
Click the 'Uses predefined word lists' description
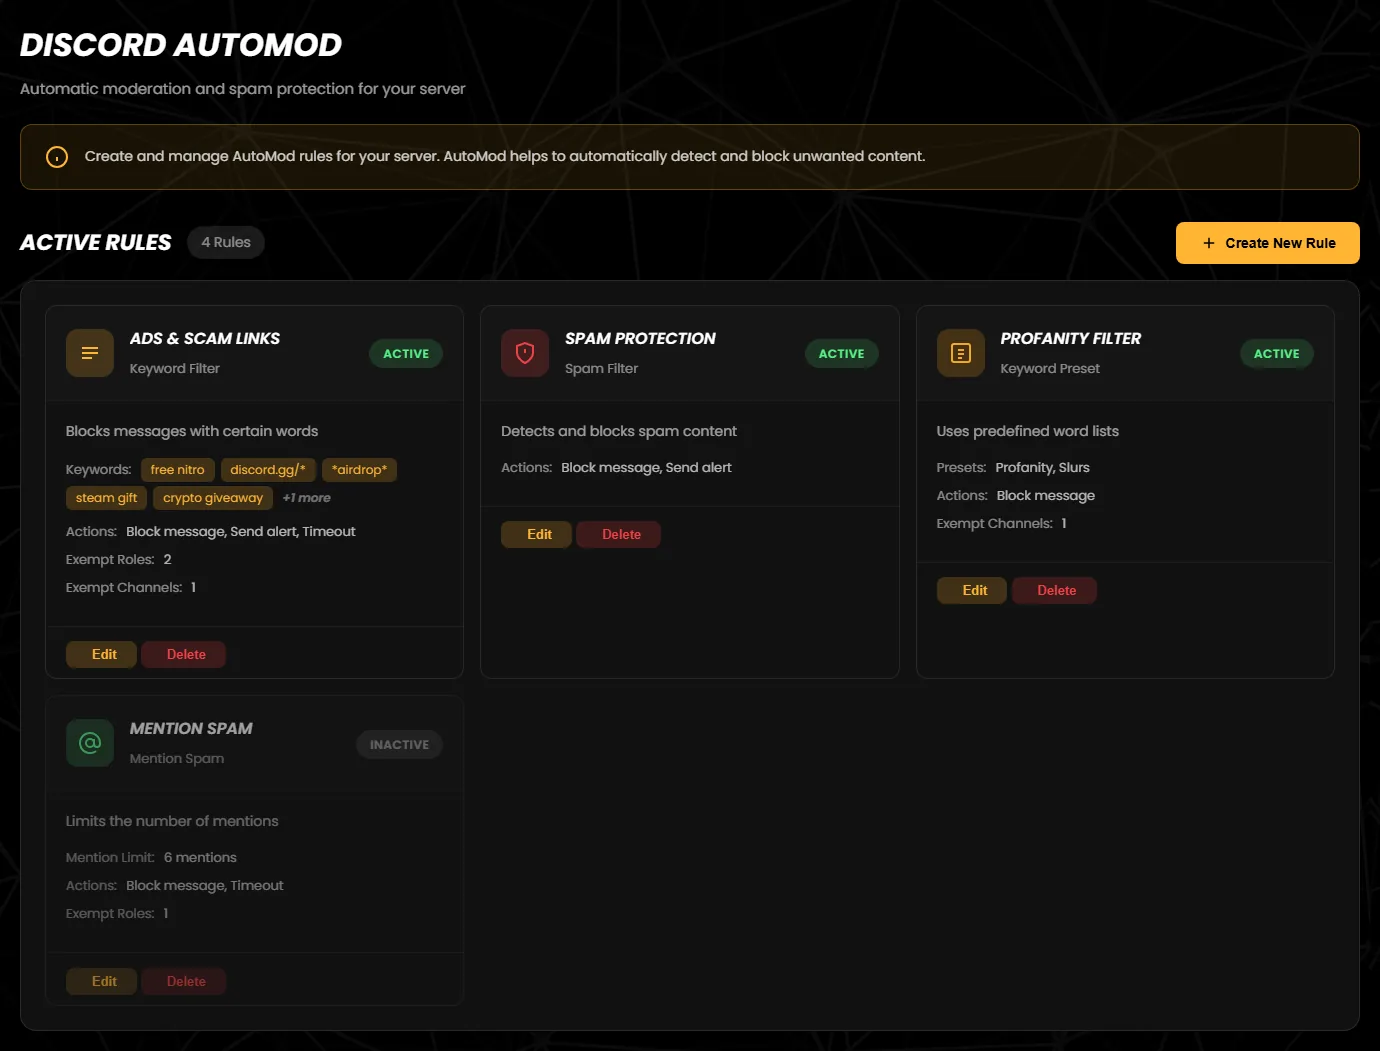1028,431
